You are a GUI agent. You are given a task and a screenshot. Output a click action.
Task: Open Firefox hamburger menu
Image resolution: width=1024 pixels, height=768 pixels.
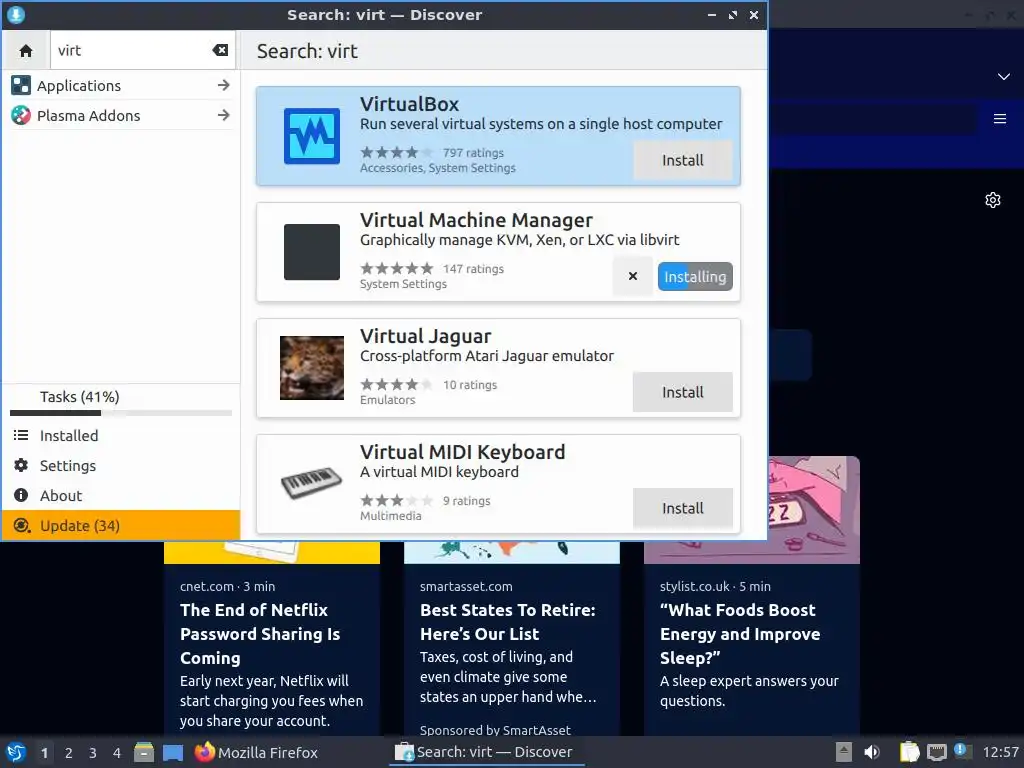(1000, 119)
